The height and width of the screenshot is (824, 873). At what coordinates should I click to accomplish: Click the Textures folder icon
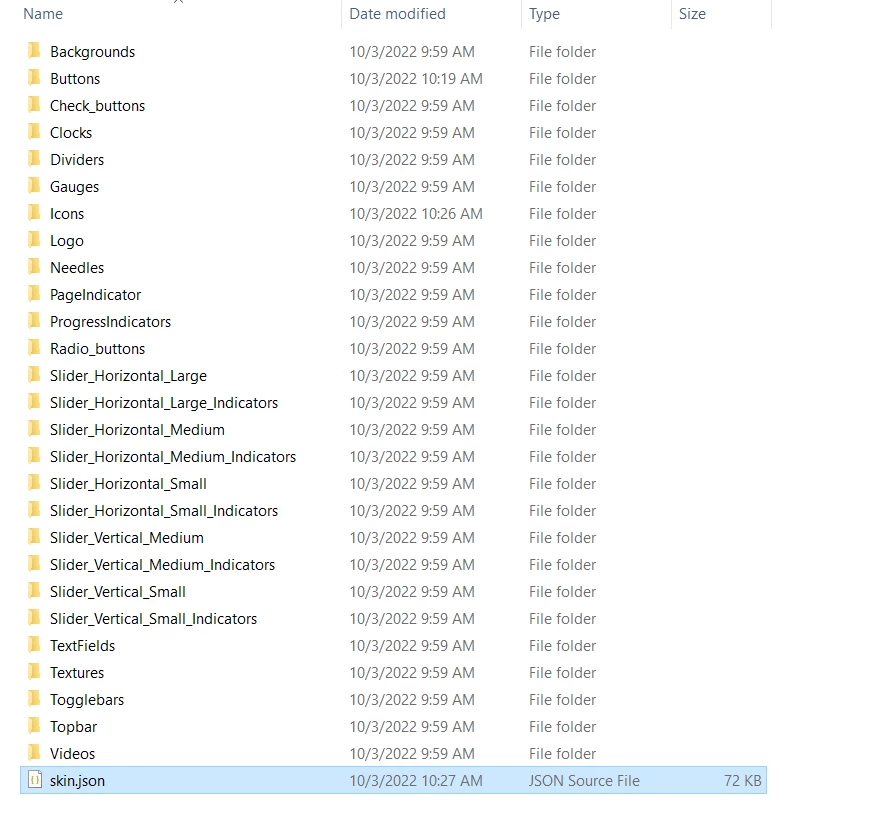(x=34, y=672)
